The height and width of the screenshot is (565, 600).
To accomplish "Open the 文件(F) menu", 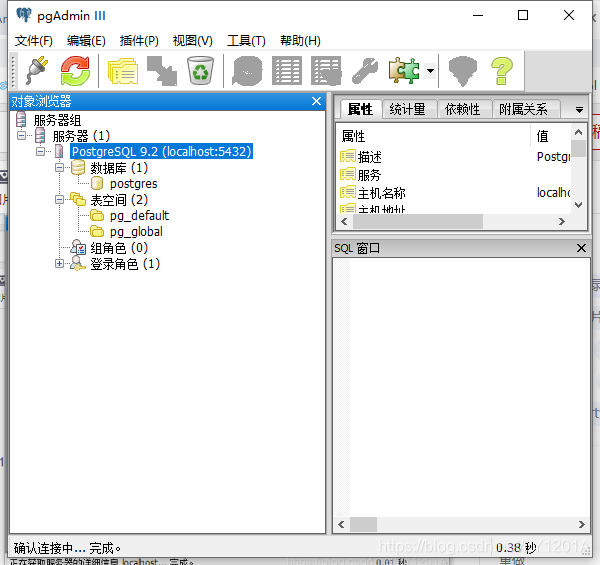I will pos(34,41).
